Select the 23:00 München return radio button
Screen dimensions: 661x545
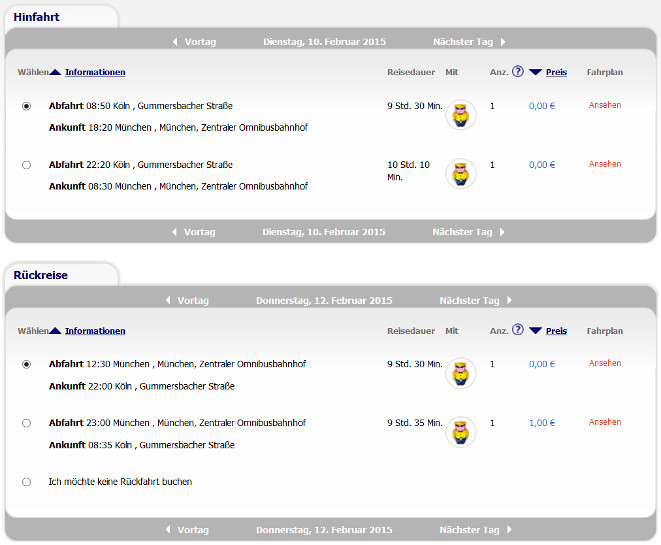coord(26,423)
